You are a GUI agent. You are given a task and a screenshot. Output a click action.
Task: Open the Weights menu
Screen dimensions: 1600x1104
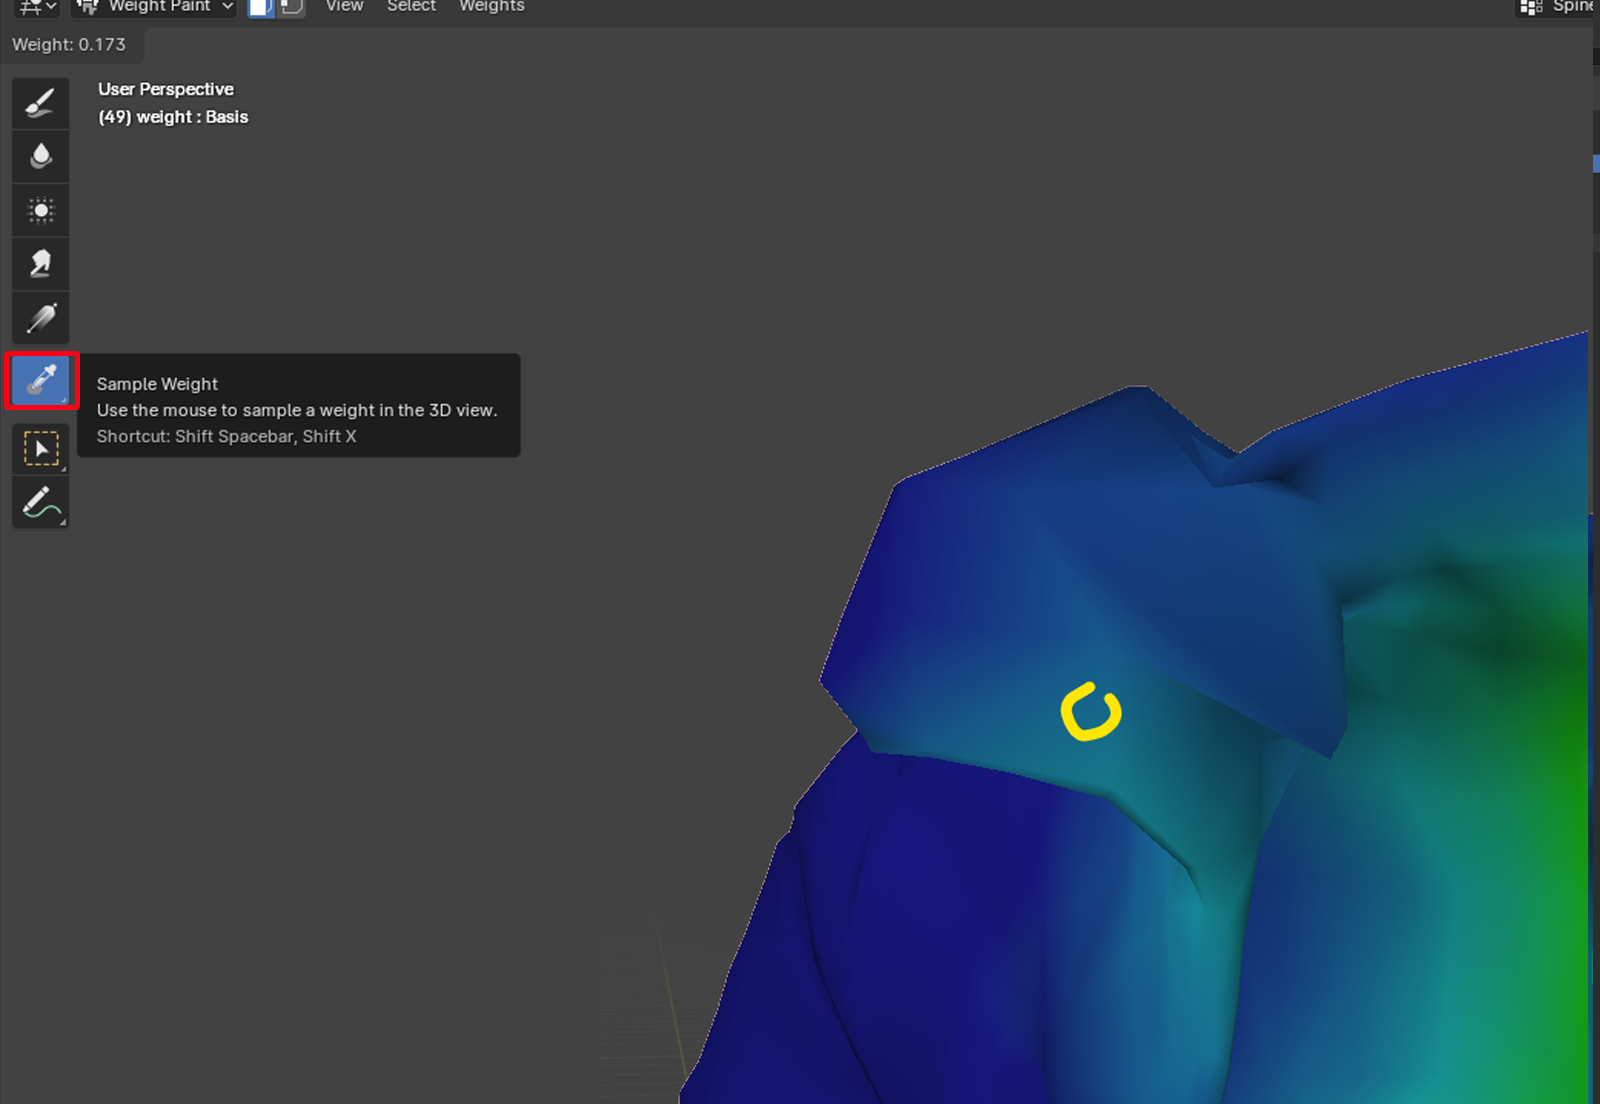pos(491,7)
